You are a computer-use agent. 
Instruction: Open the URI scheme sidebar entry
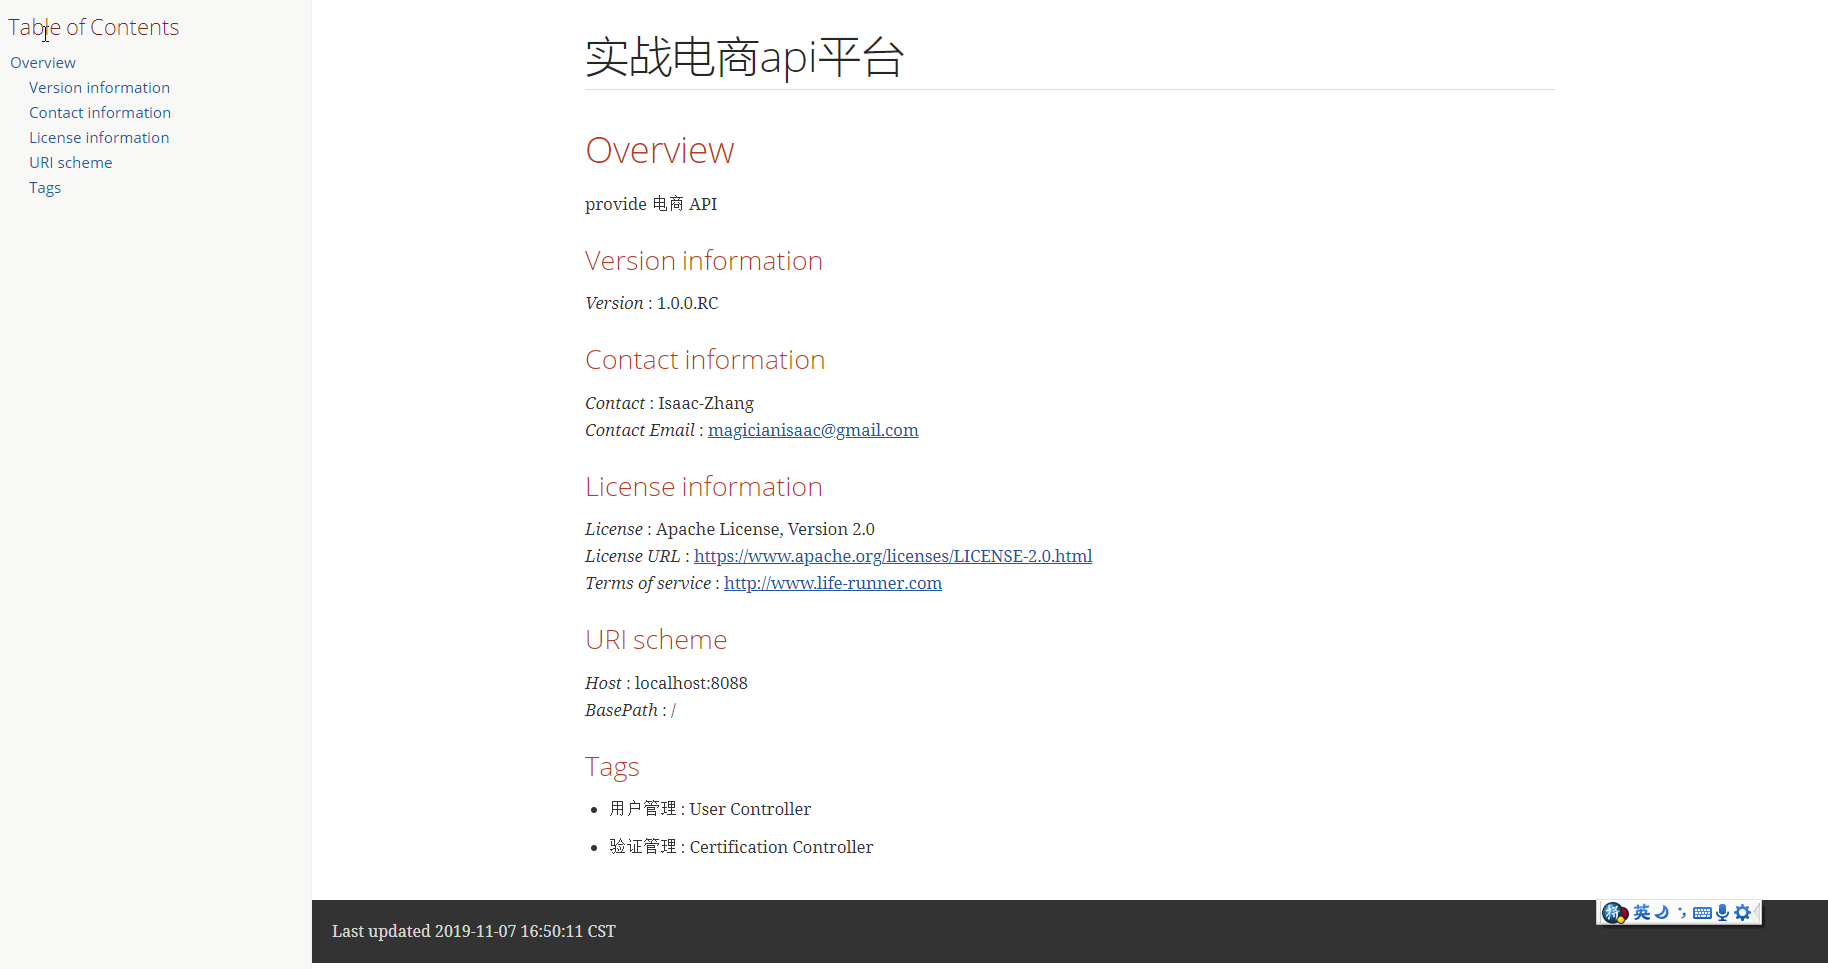click(70, 162)
